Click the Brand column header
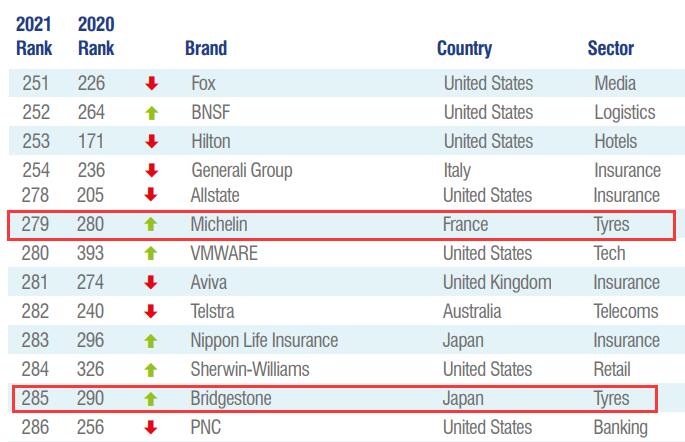 (206, 48)
